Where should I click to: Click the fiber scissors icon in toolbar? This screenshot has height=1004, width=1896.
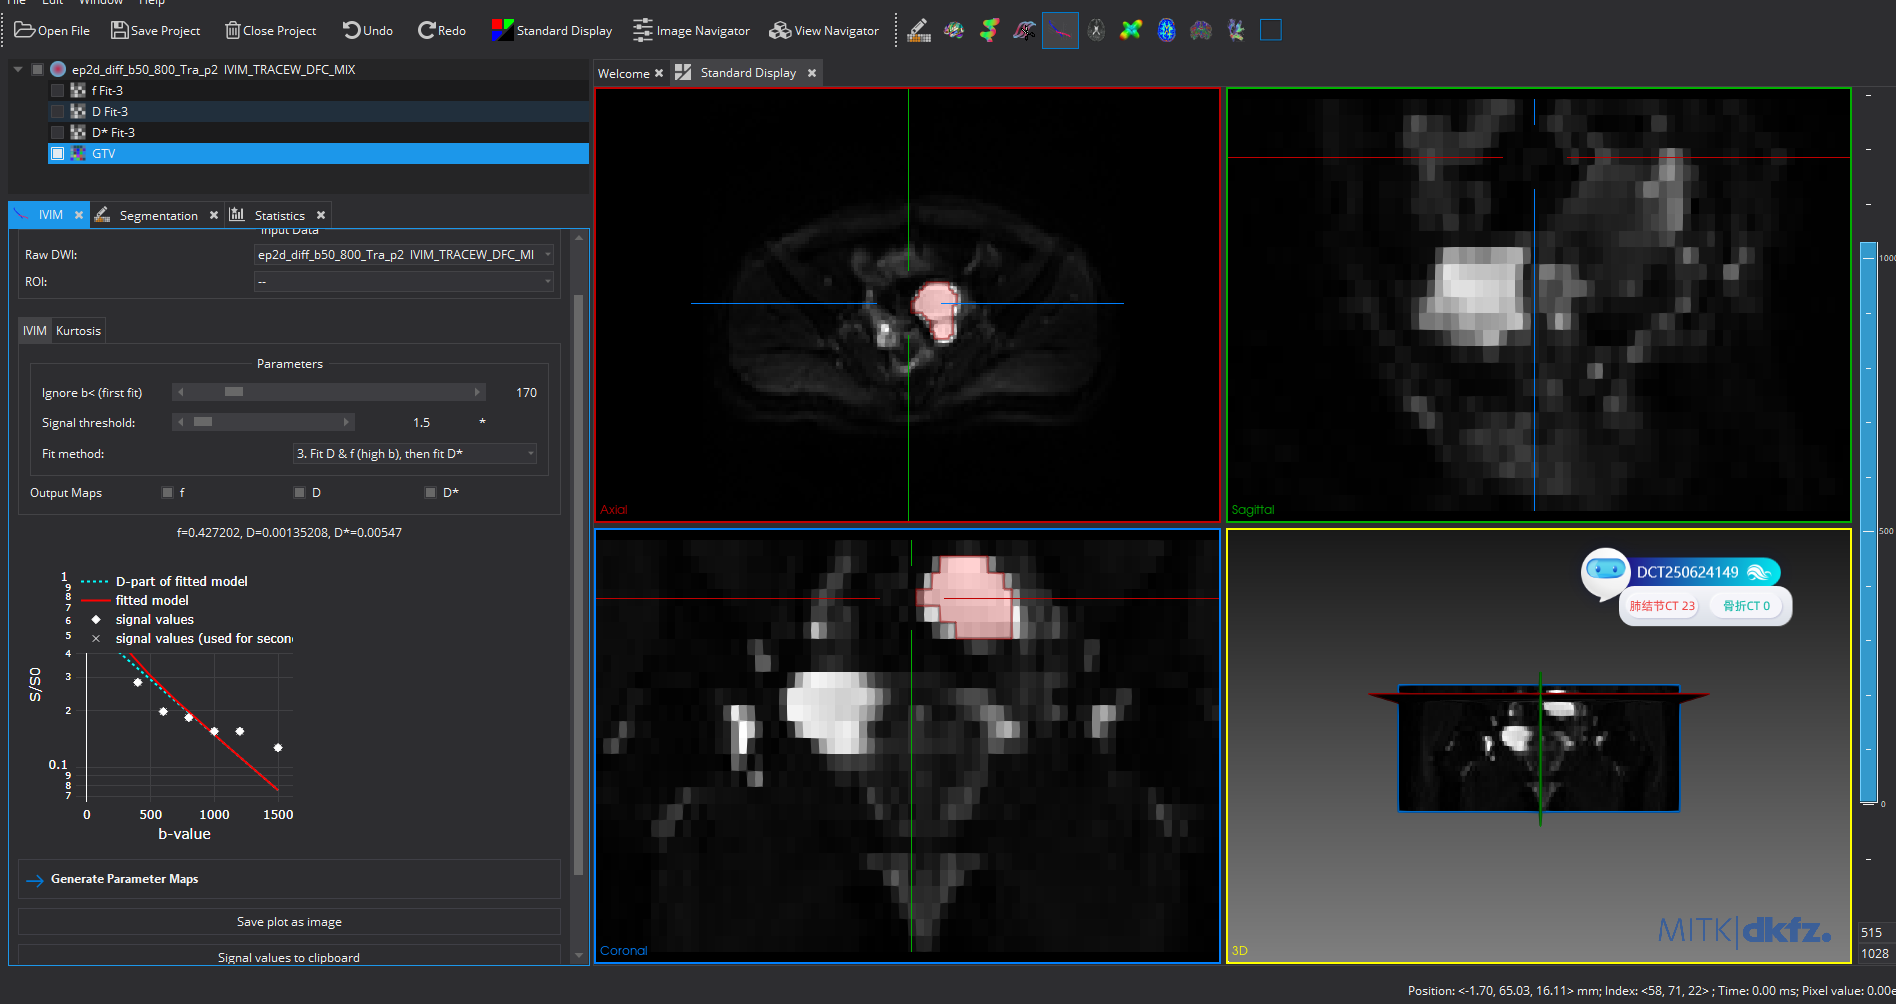pyautogui.click(x=1024, y=31)
